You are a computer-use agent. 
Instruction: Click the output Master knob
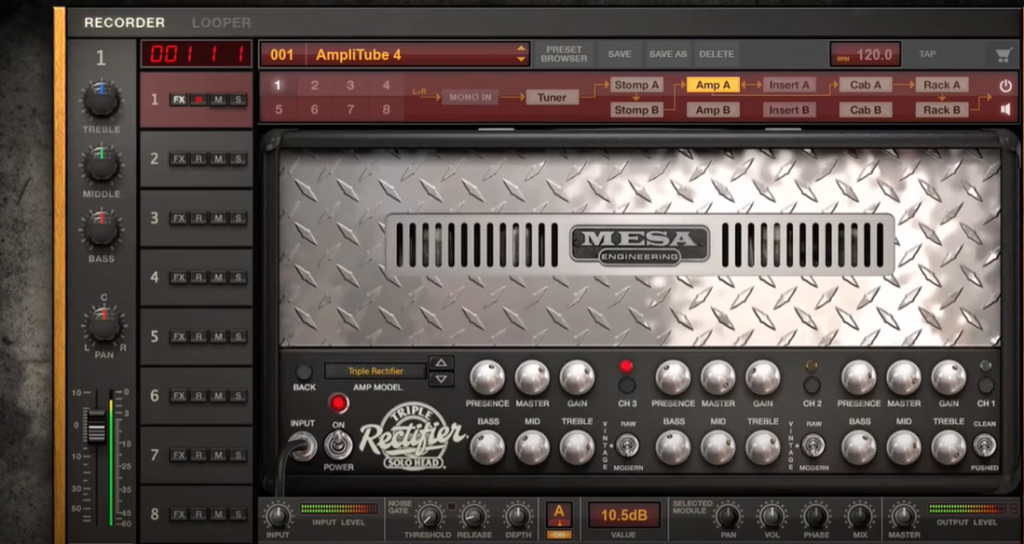point(904,516)
